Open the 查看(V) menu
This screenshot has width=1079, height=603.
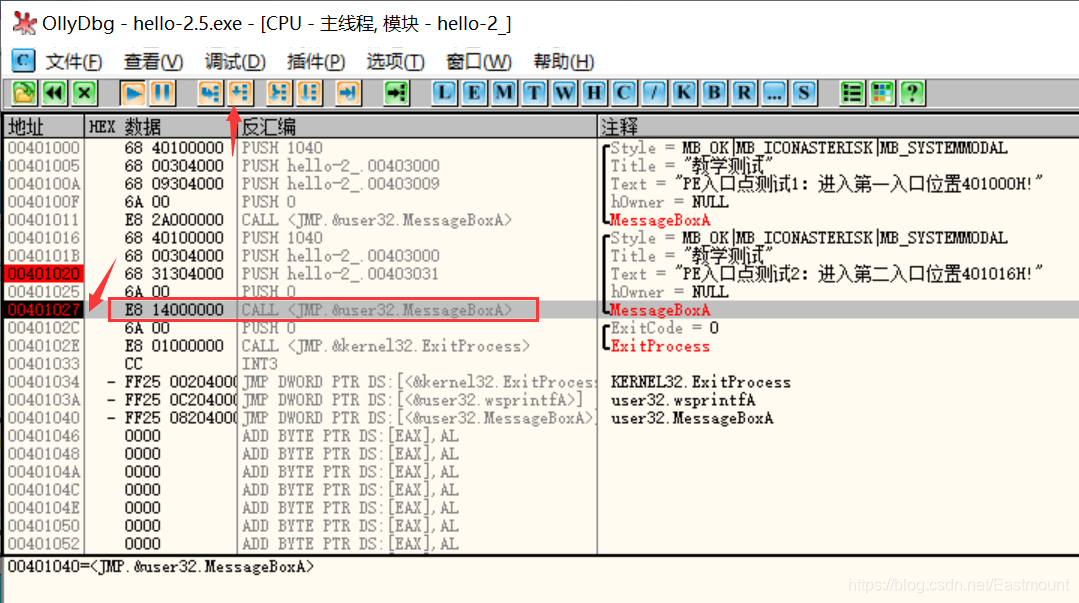tap(153, 62)
